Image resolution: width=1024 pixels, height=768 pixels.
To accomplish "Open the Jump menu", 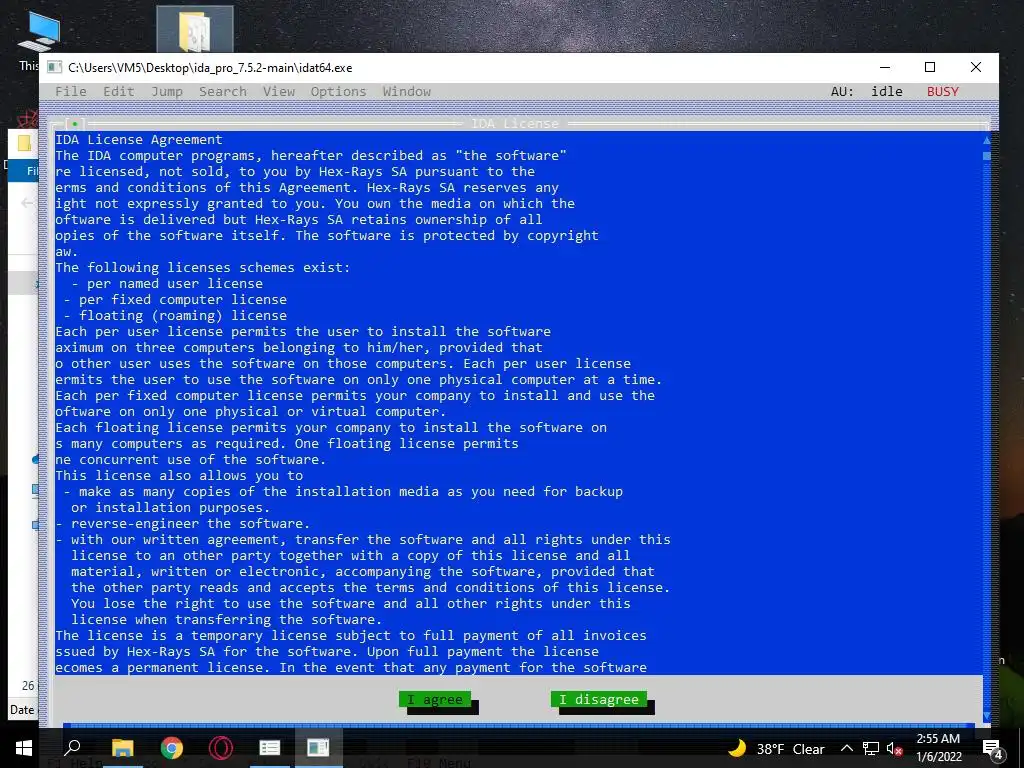I will [167, 91].
